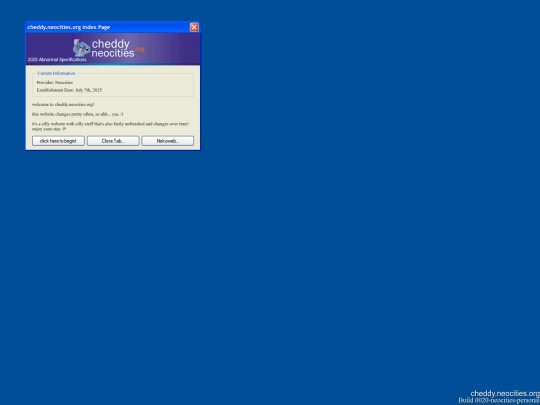Click the window title 'cheddy.neocities.org Index Page'
This screenshot has width=540, height=405.
(69, 27)
